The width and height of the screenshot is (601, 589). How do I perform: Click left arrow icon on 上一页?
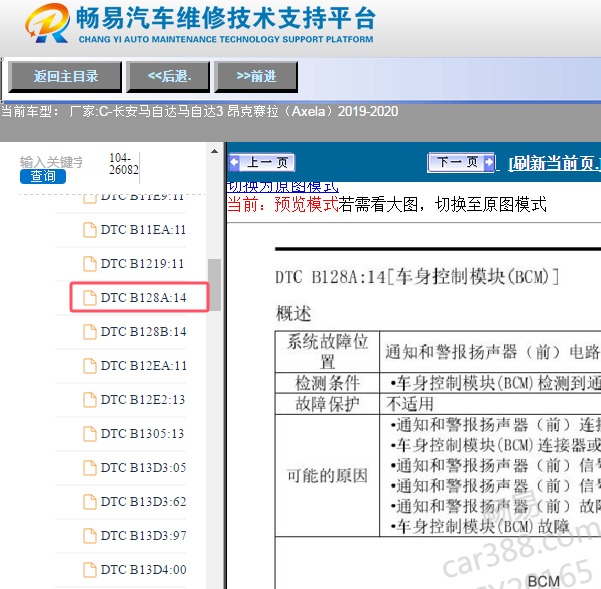pos(235,162)
